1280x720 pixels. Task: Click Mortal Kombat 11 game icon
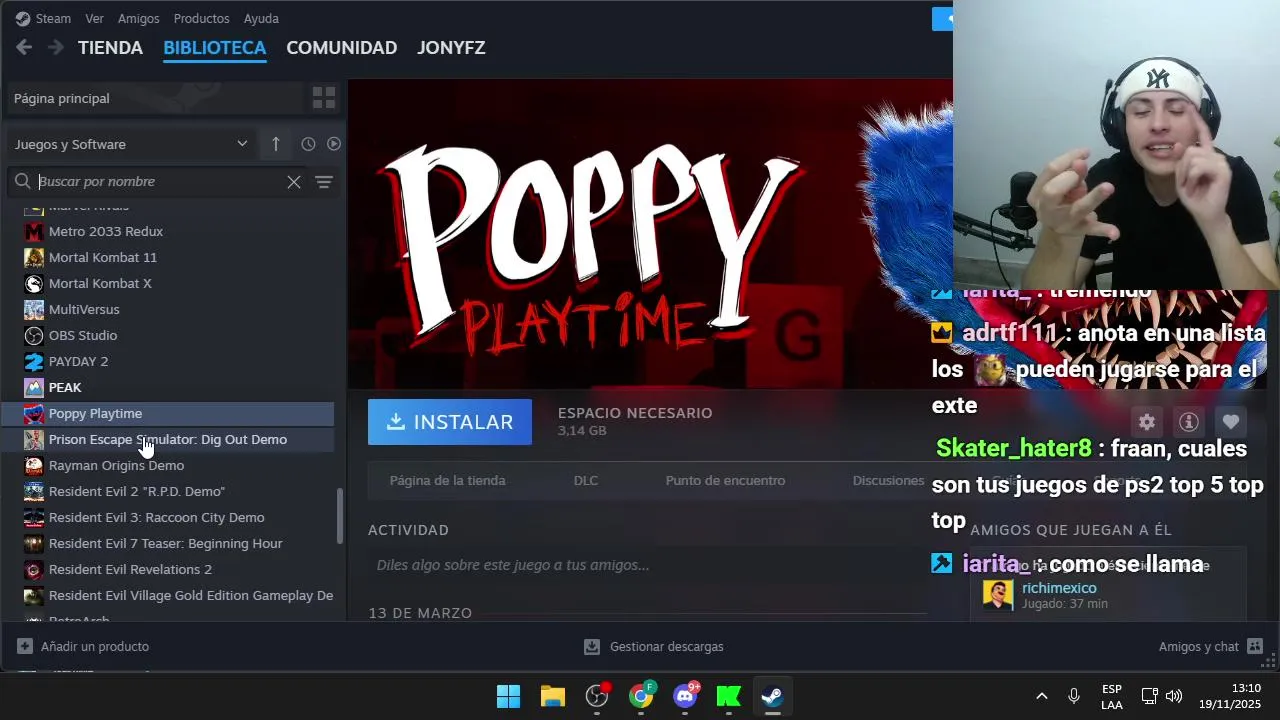34,257
